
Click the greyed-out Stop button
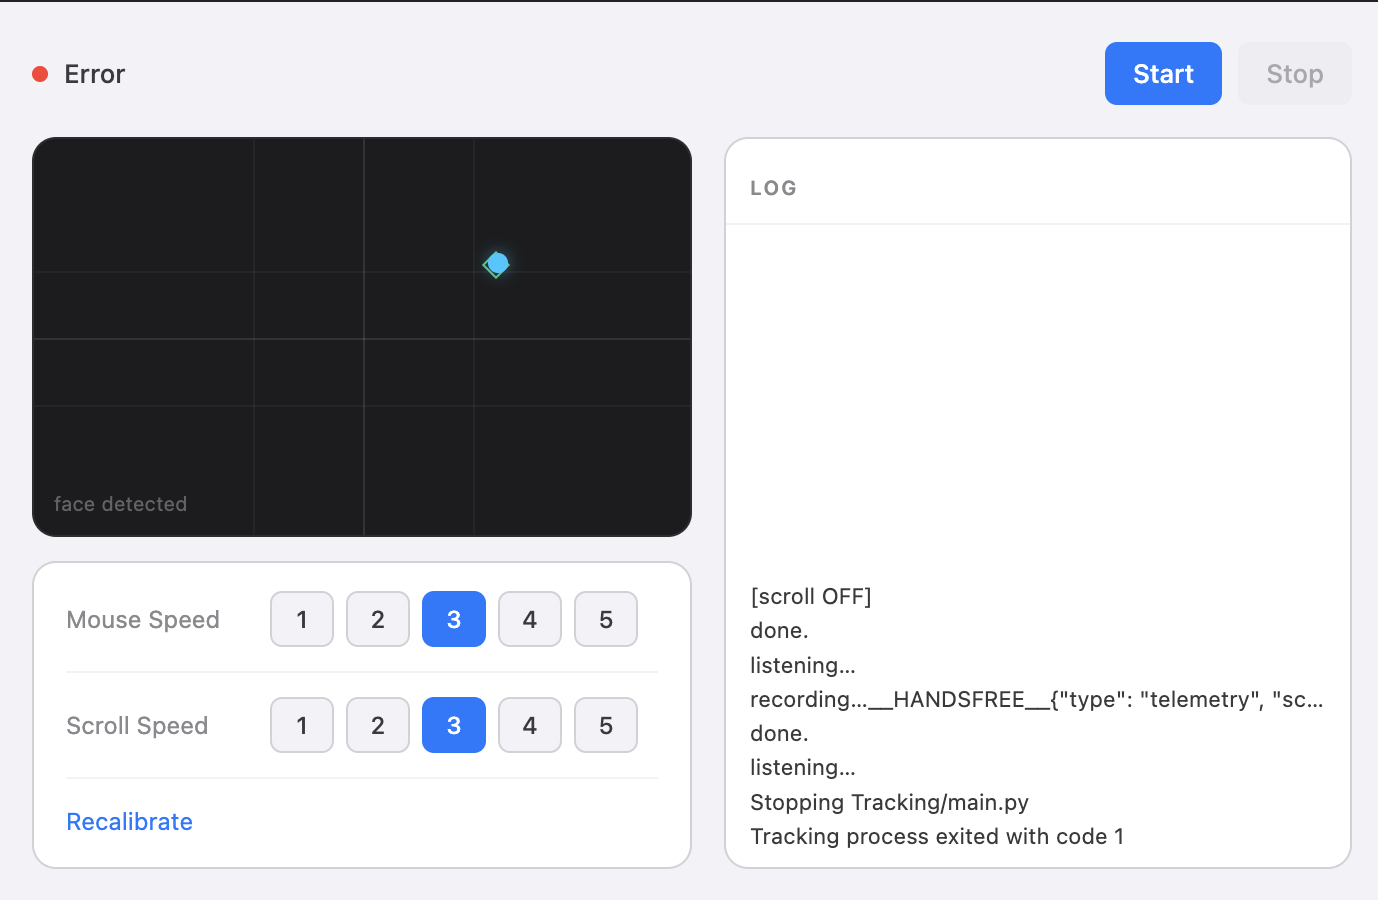click(x=1295, y=74)
